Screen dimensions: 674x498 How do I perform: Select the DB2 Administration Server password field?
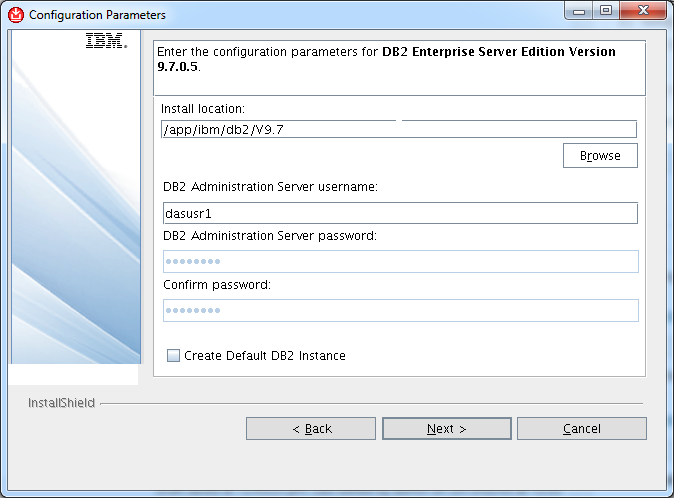[401, 261]
